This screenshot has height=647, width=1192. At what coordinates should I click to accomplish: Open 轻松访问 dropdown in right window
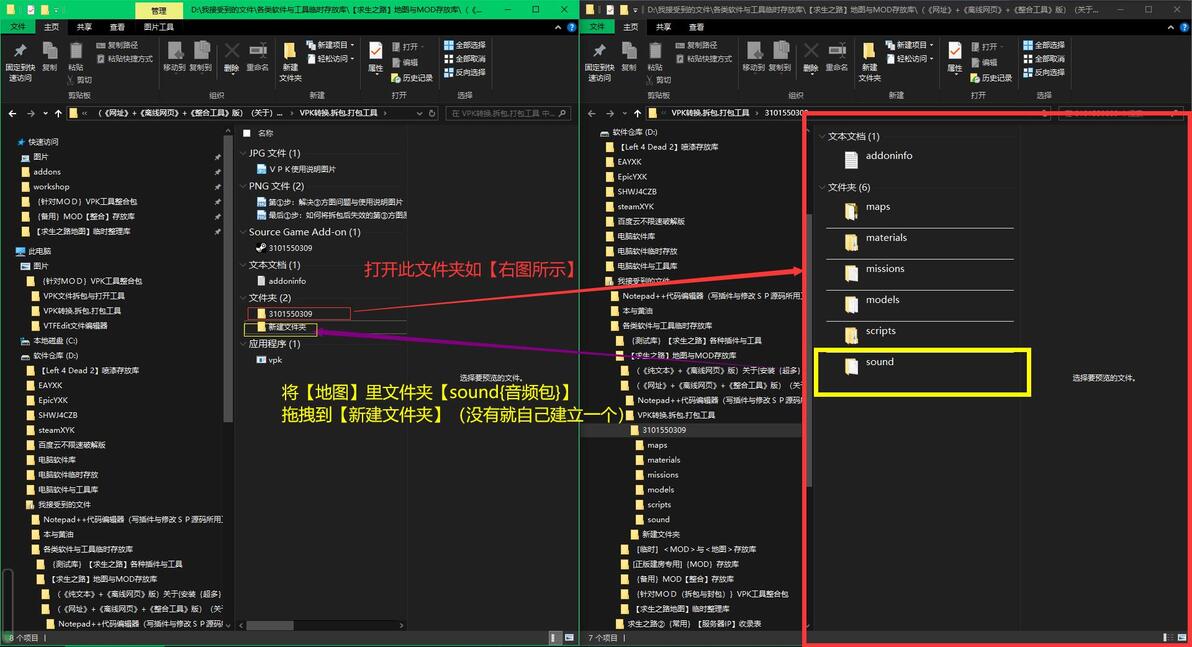click(x=911, y=59)
